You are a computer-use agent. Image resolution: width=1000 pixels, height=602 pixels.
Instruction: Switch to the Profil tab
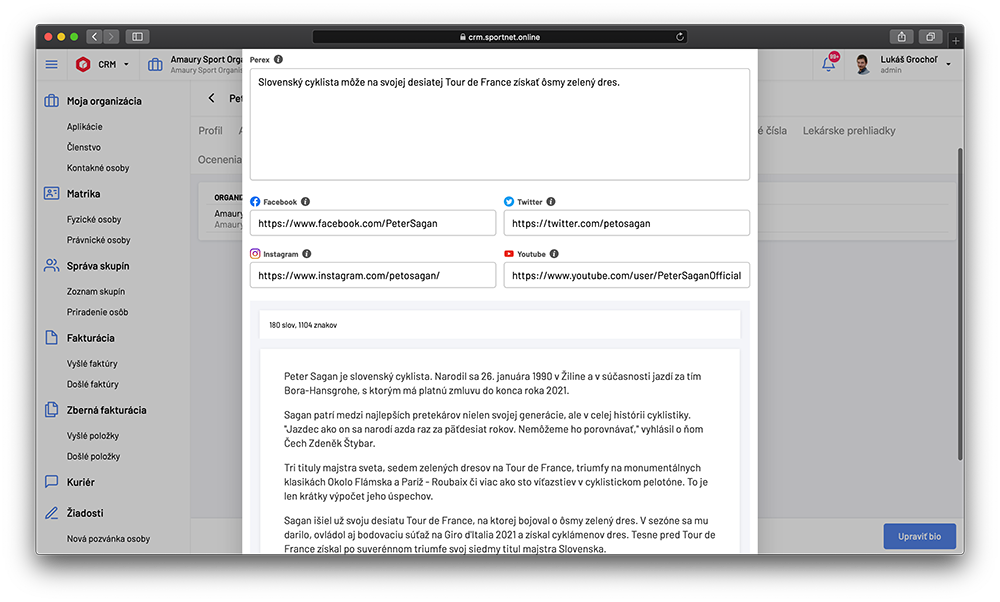point(210,131)
